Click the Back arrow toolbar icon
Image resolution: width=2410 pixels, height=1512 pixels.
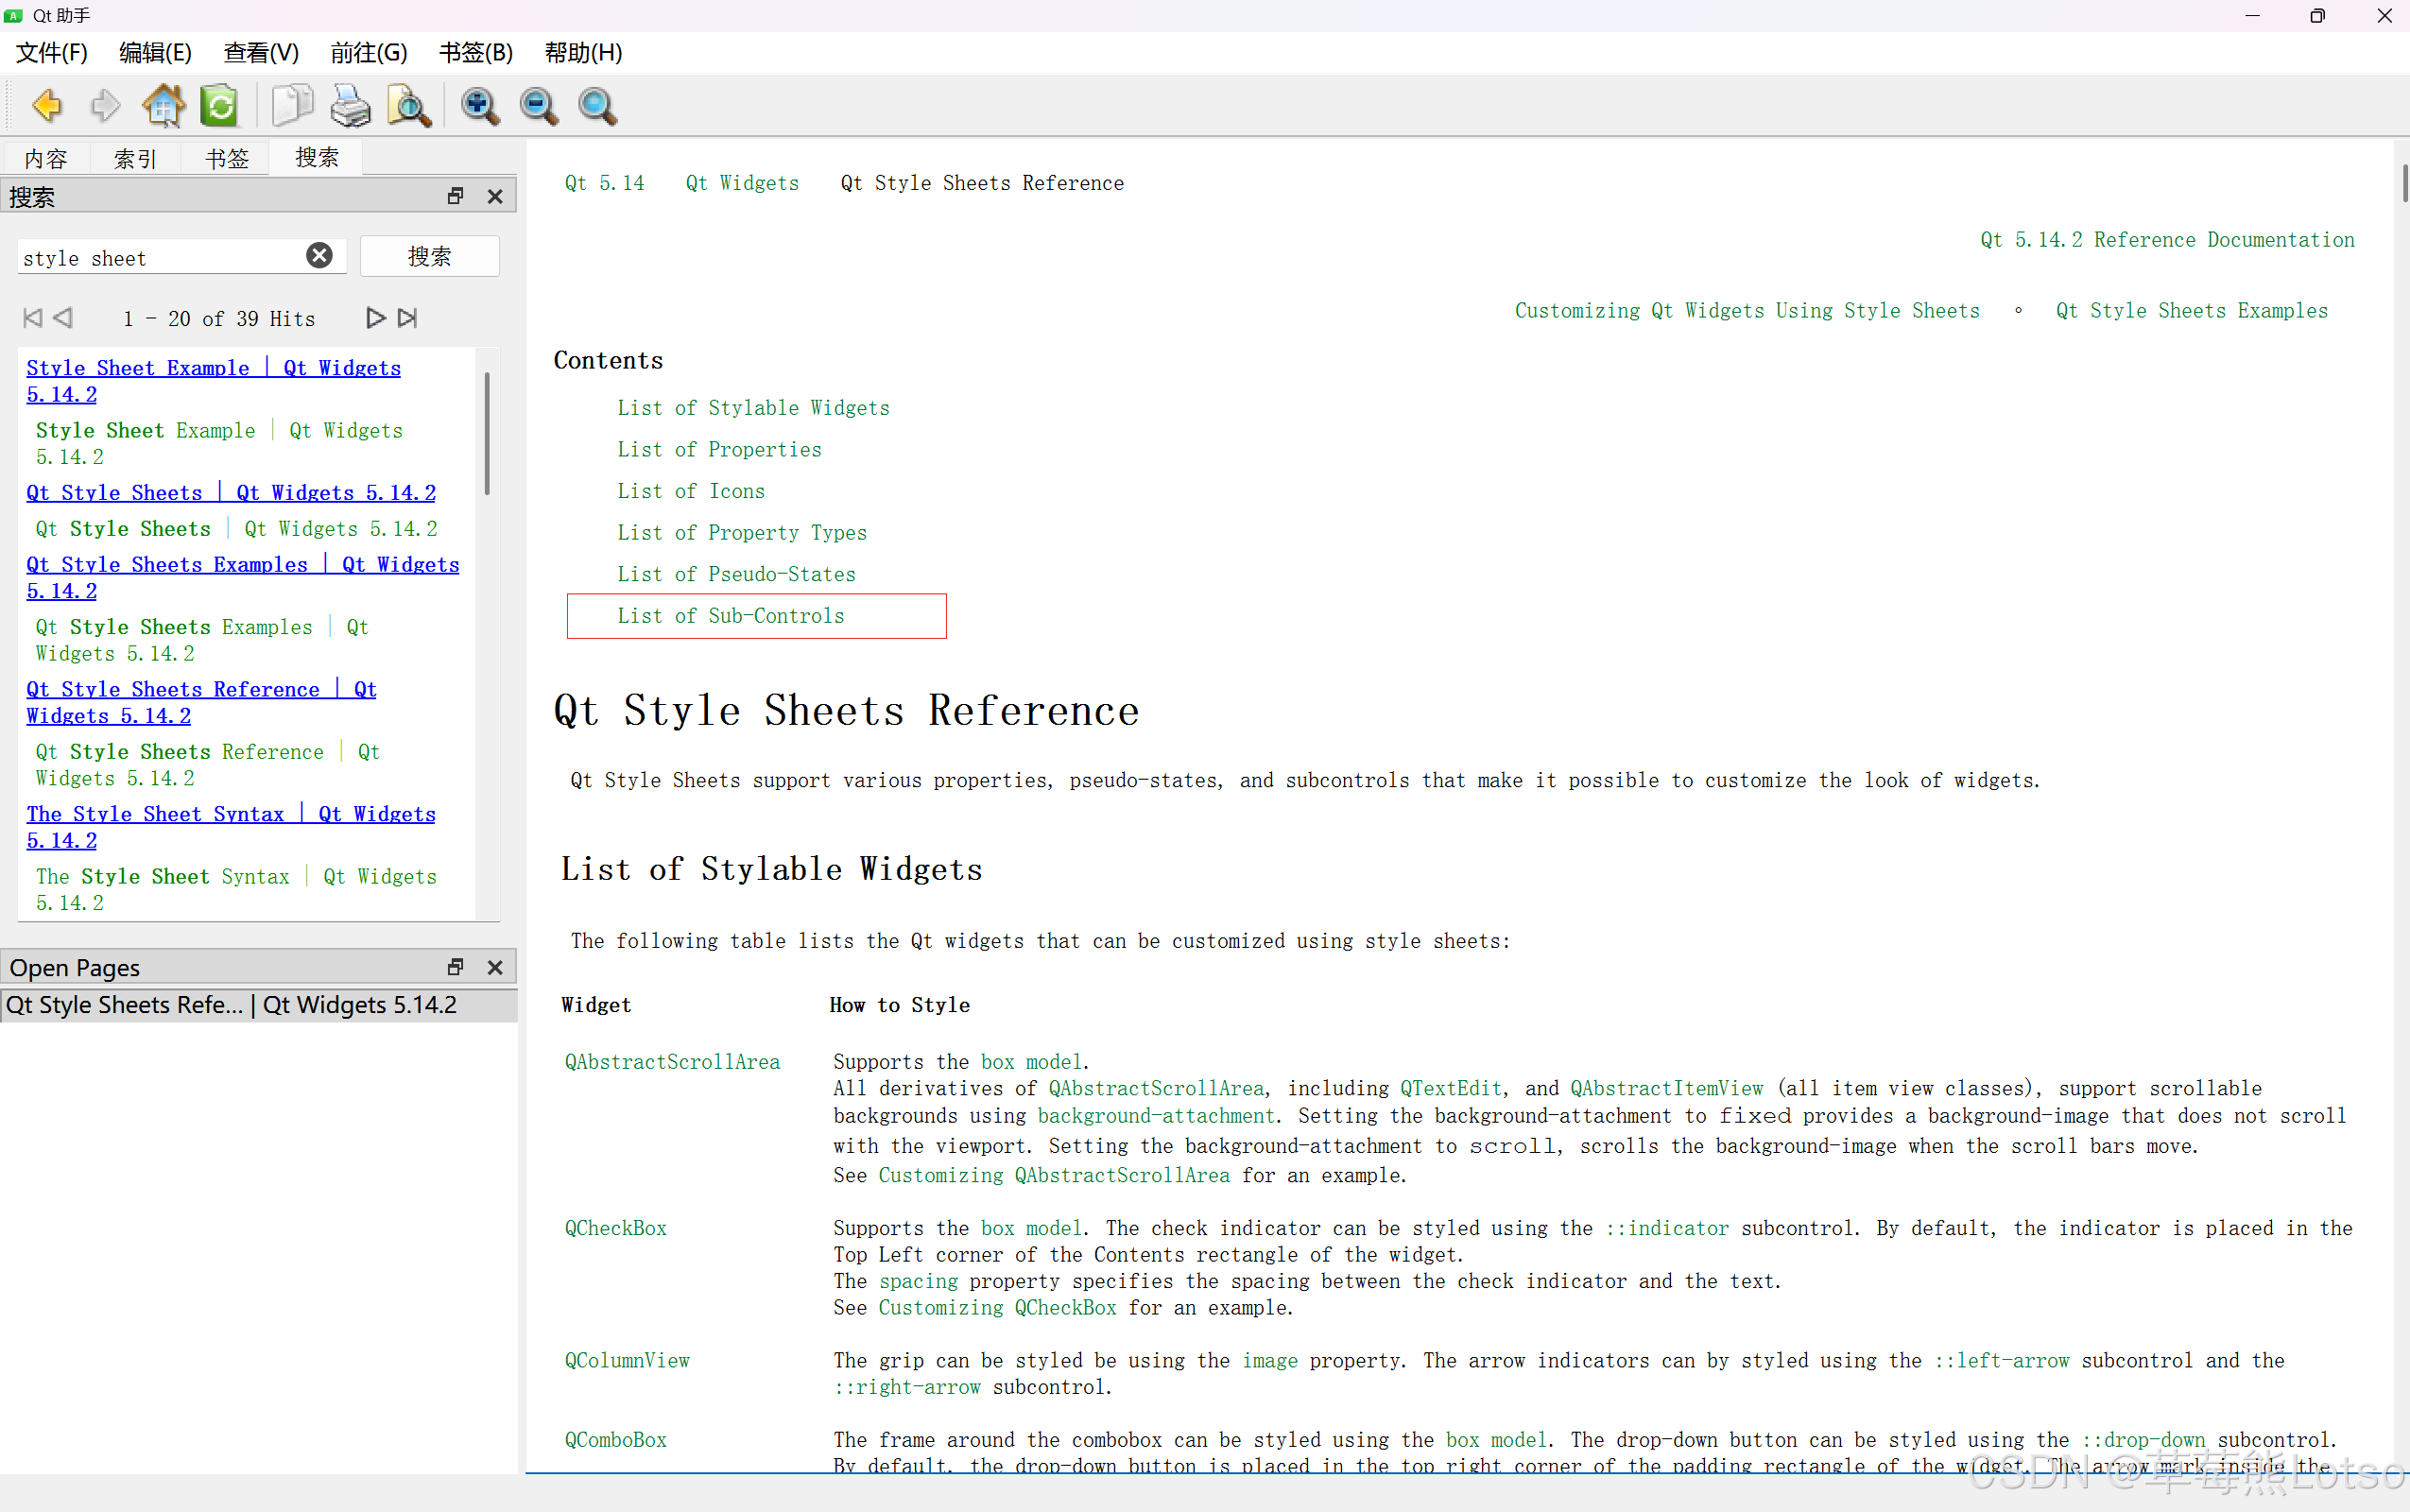47,106
